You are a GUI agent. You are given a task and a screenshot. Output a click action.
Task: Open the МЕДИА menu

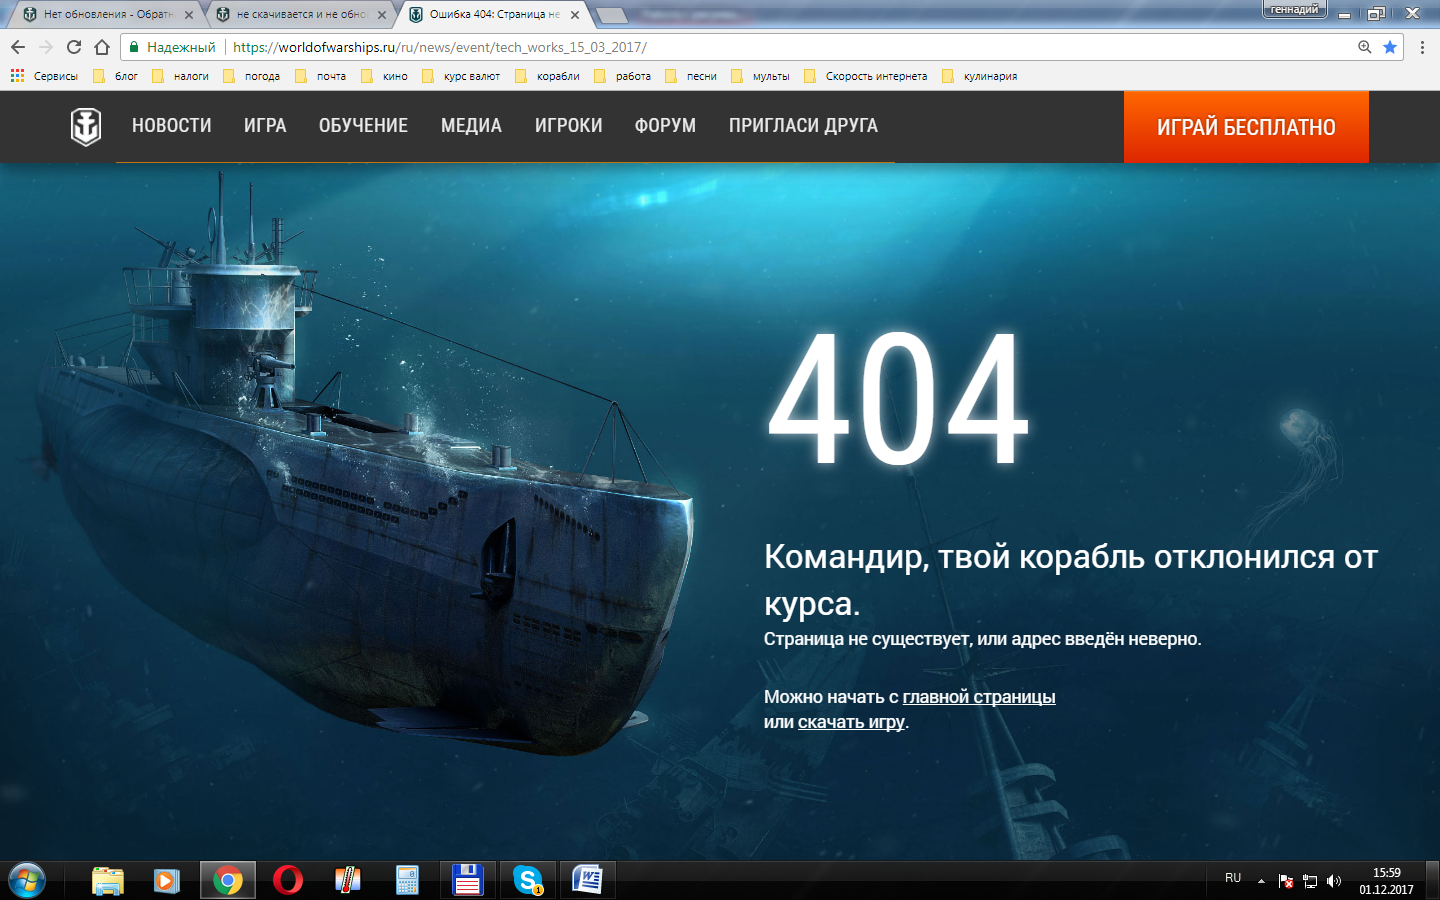tap(471, 126)
